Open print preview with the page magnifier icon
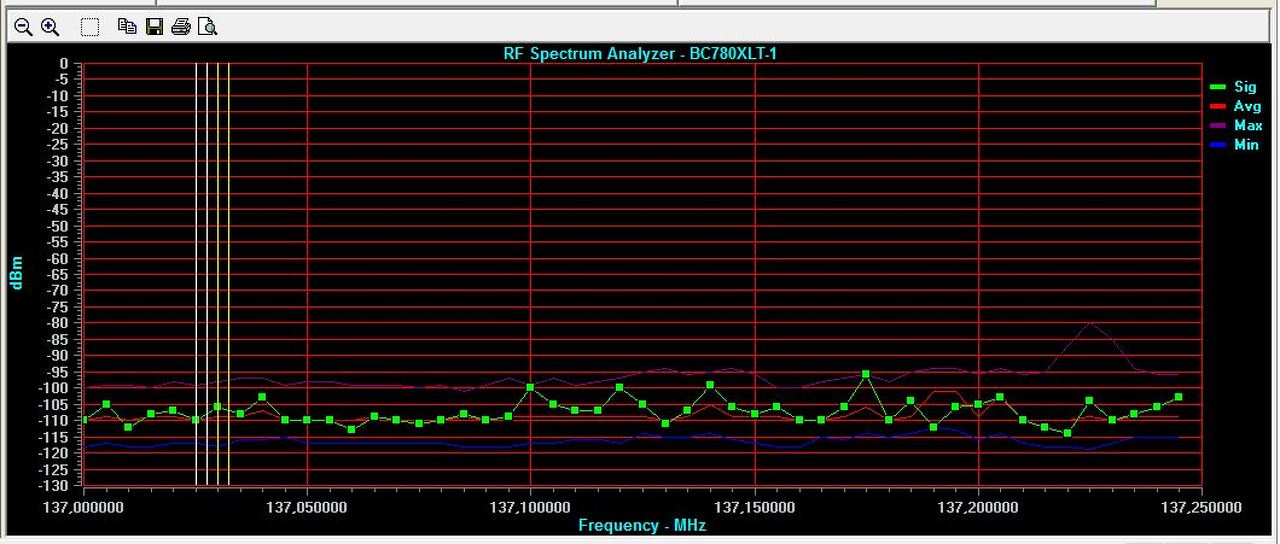 pyautogui.click(x=207, y=27)
